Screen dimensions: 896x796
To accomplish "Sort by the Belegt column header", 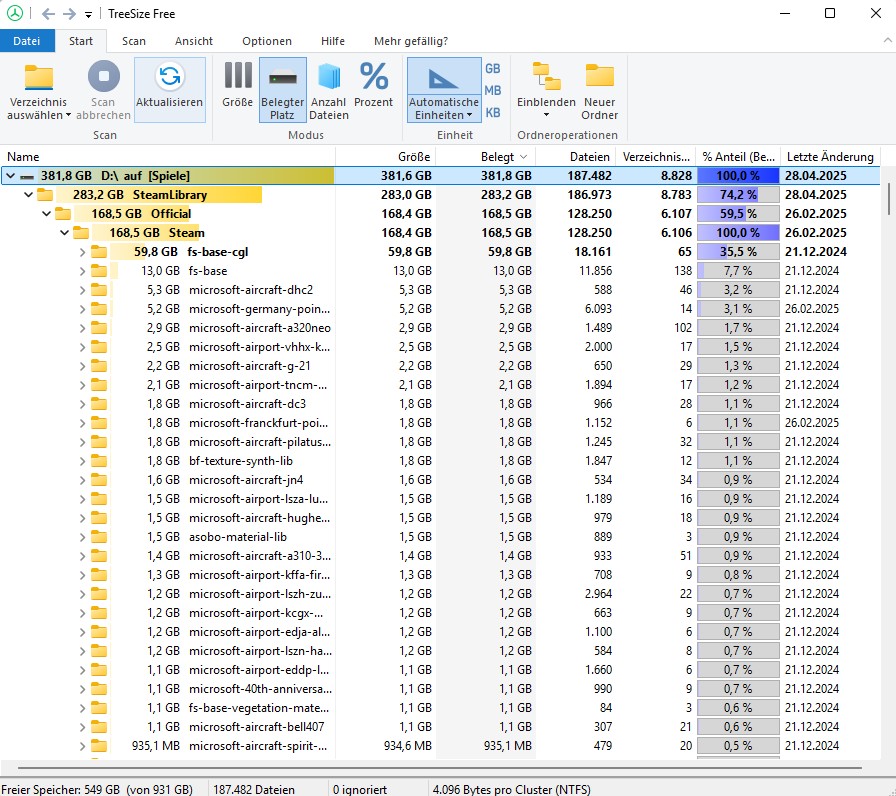I will coord(486,157).
